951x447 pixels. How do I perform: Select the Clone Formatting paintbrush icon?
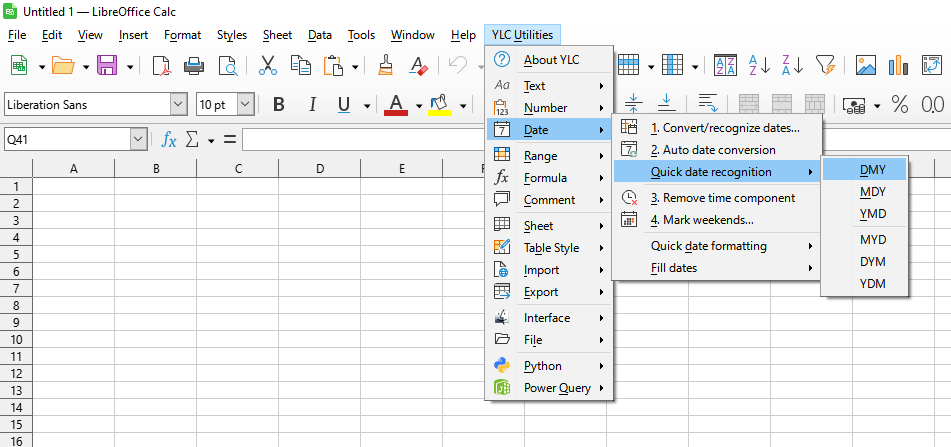(x=385, y=66)
